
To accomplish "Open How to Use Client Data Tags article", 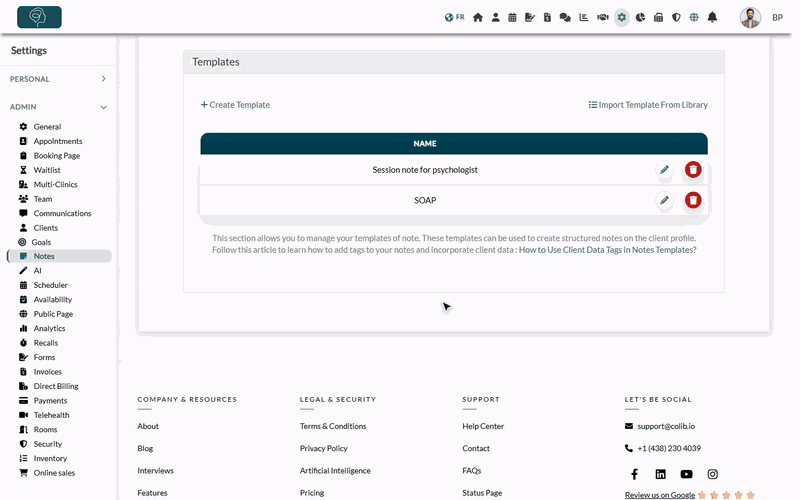I will pos(607,250).
